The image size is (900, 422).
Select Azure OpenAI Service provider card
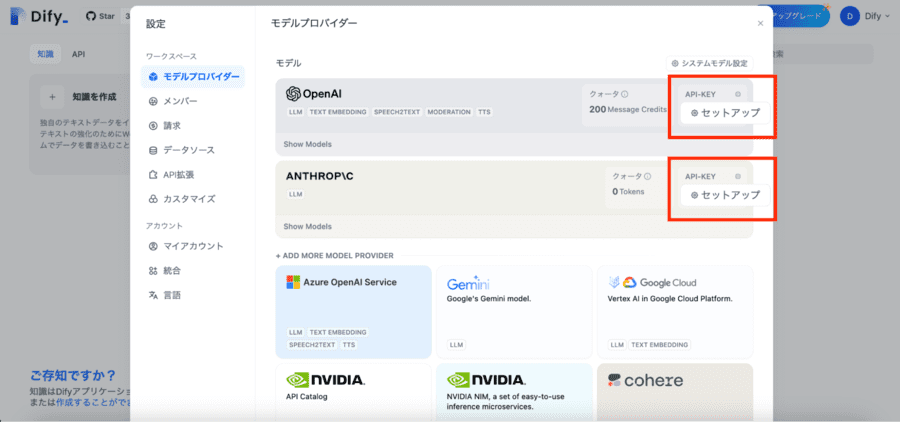click(354, 312)
